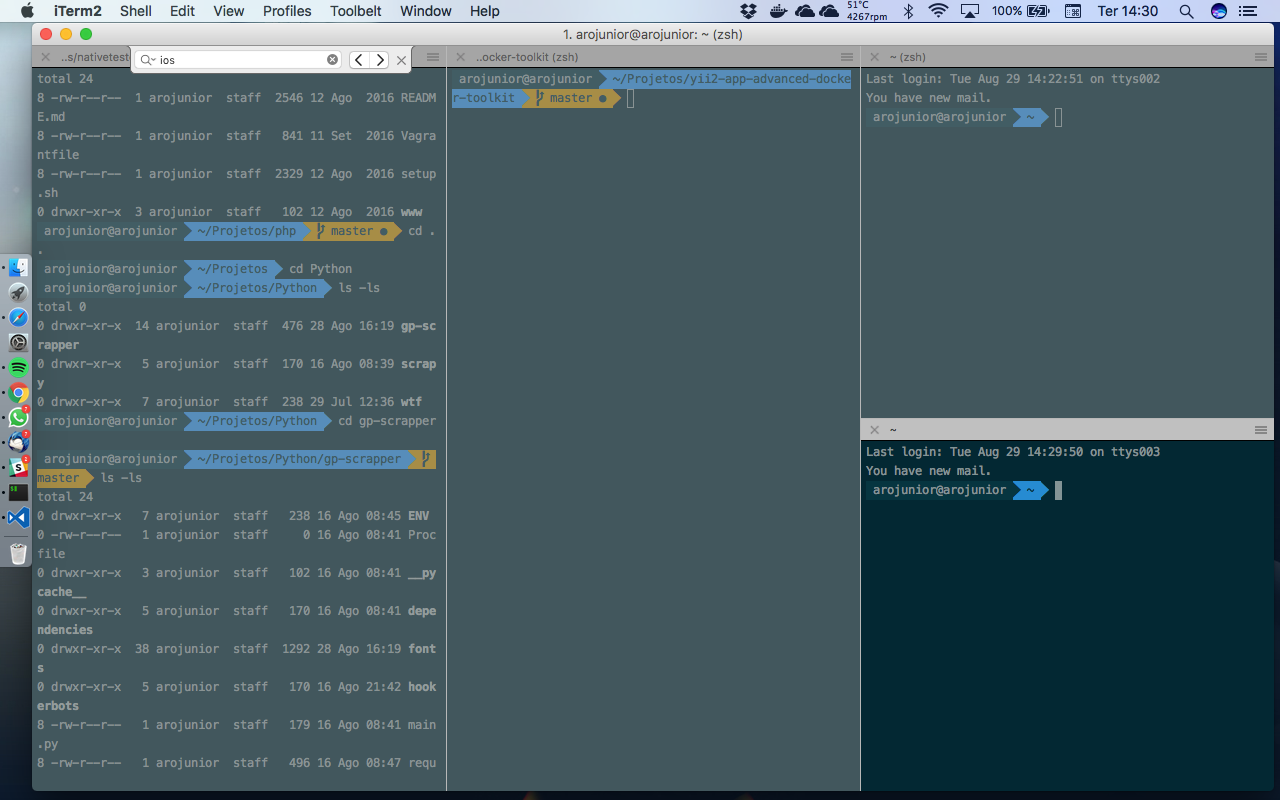Screen dimensions: 1280x800
Task: Open Visual Studio Code from the Dock
Action: 19,518
